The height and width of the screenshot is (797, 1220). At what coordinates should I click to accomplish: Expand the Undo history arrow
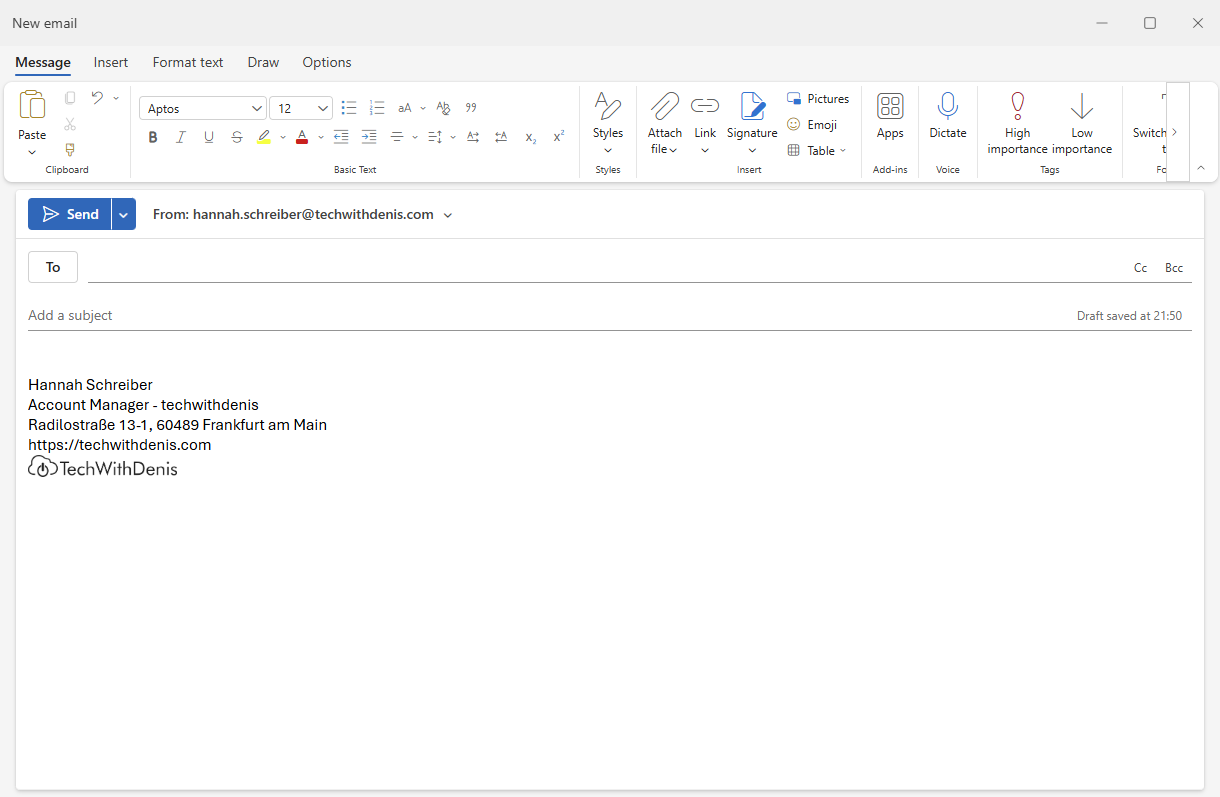[x=116, y=98]
